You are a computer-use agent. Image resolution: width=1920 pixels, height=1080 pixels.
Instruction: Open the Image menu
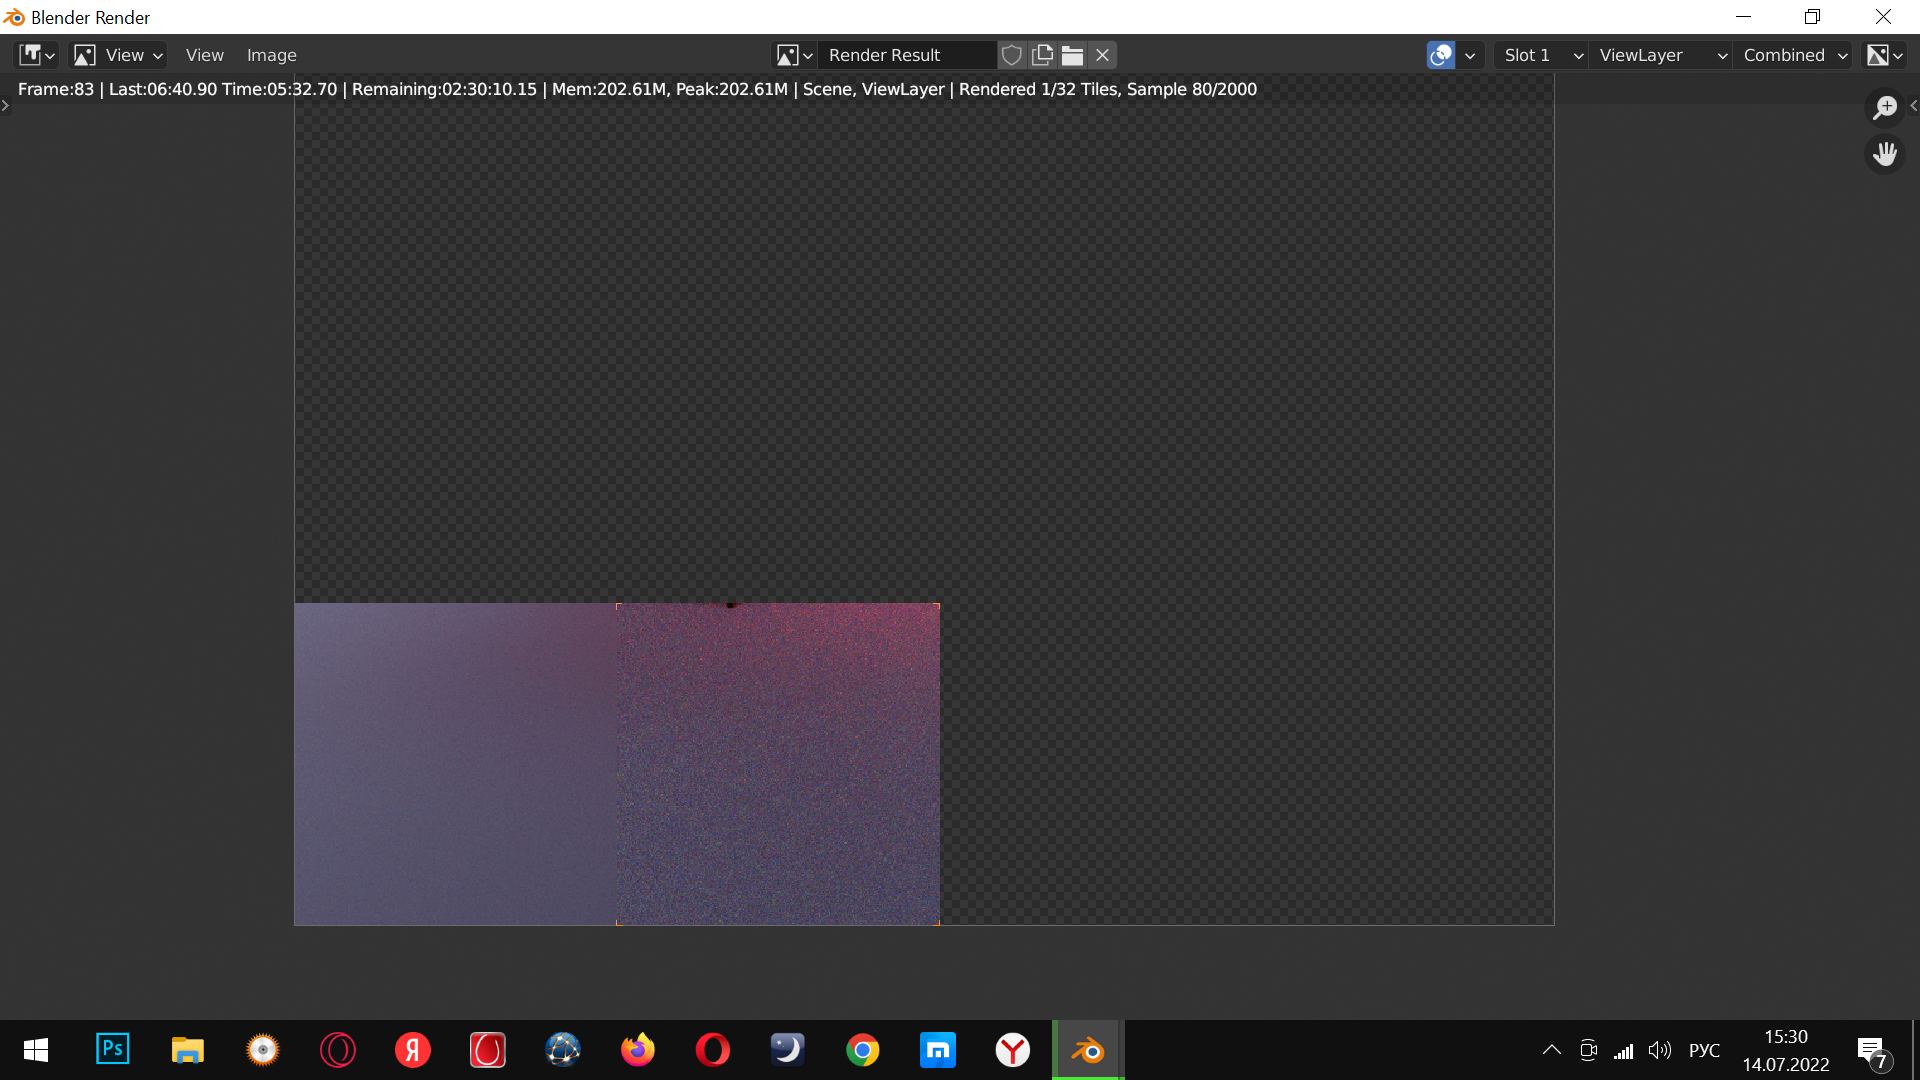[x=271, y=55]
